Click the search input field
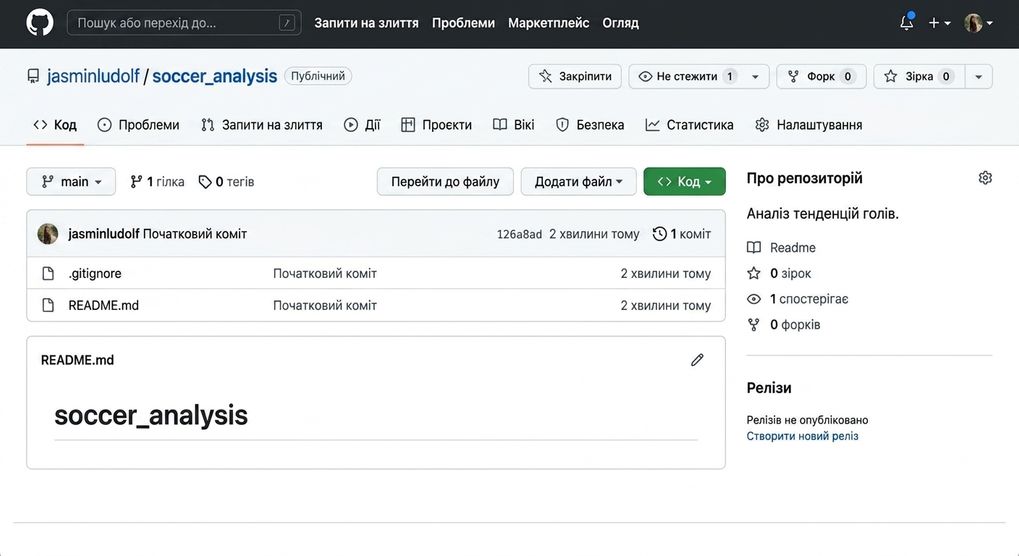 184,23
